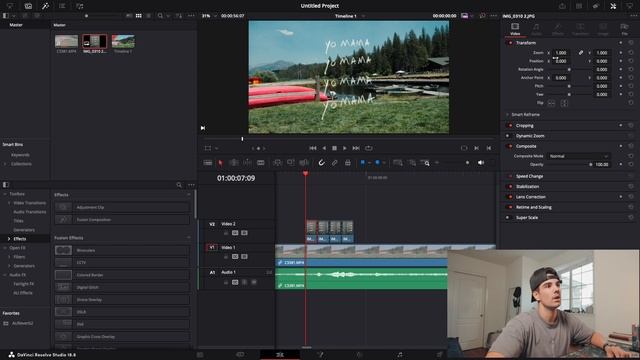
Task: Open the Composite Mode Normal dropdown
Action: (x=578, y=156)
